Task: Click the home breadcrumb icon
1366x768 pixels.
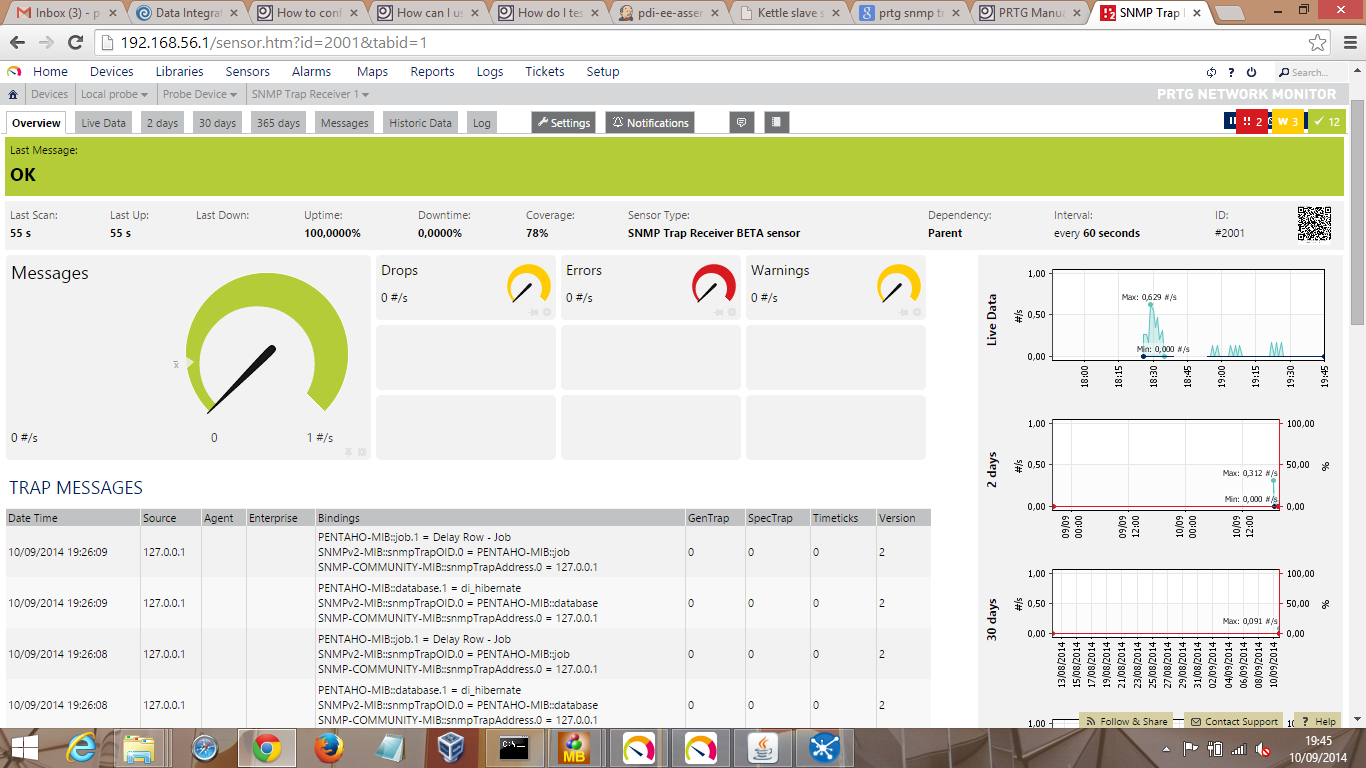Action: [x=13, y=94]
